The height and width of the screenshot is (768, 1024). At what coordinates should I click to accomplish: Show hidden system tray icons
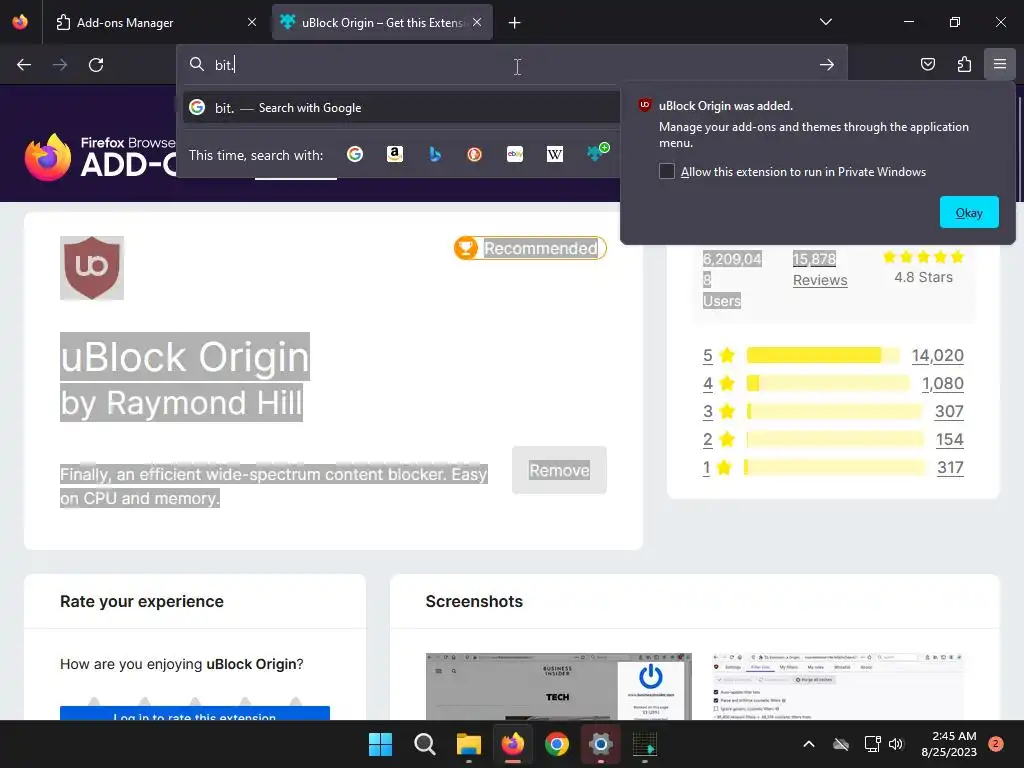[808, 744]
